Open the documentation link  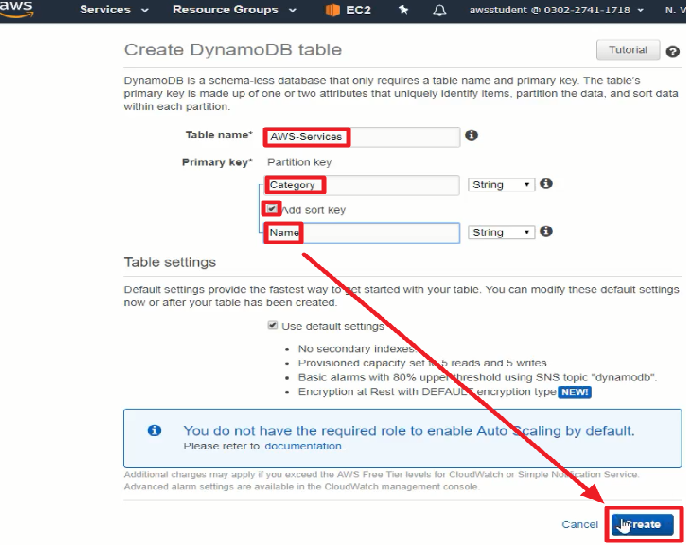[x=303, y=446]
